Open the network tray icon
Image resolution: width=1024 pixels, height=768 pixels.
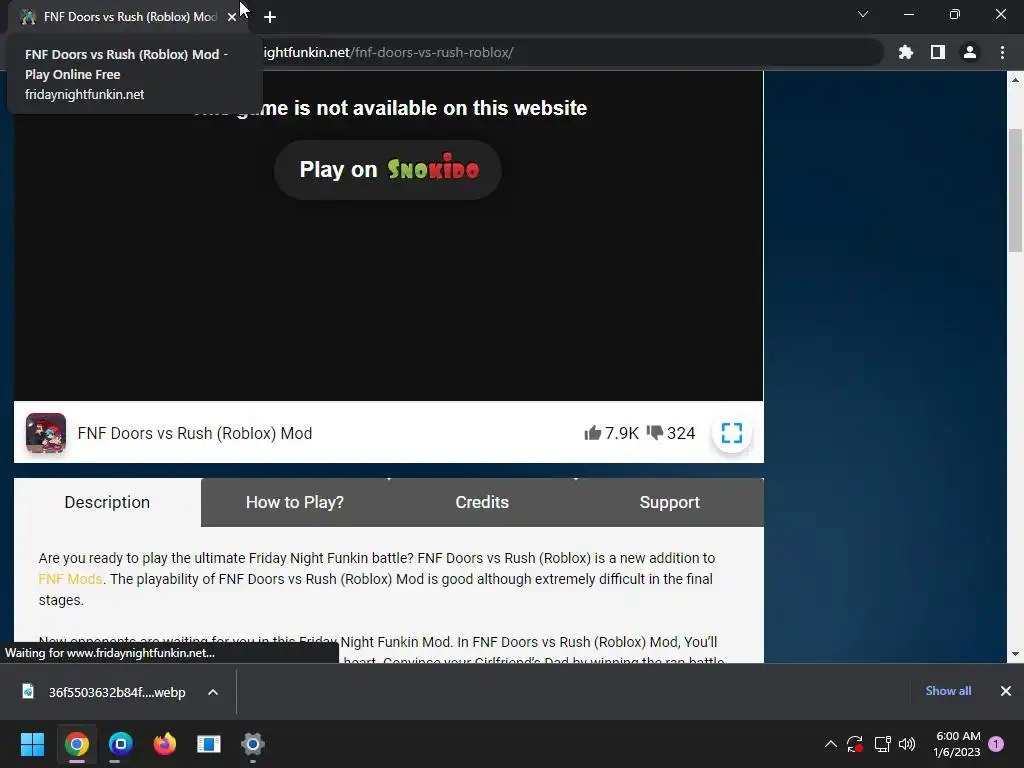tap(882, 744)
